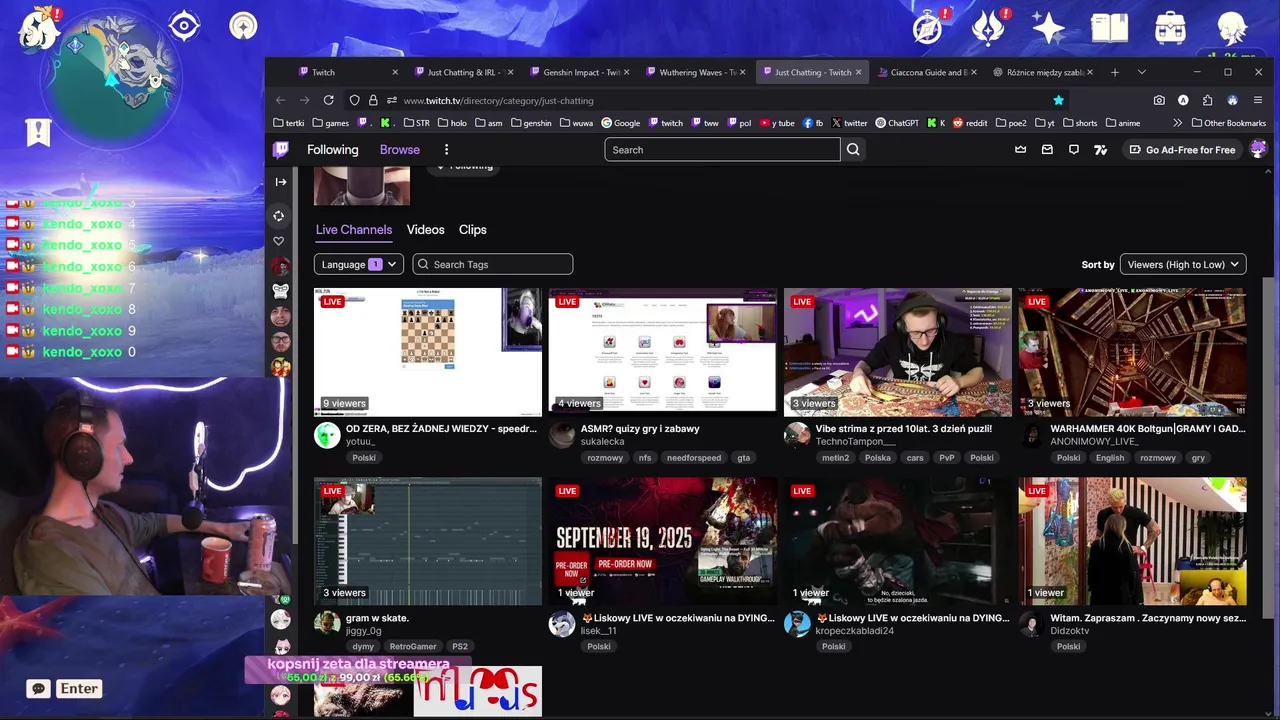Click the Twitch Search input field
Viewport: 1280px width, 720px height.
pos(722,150)
